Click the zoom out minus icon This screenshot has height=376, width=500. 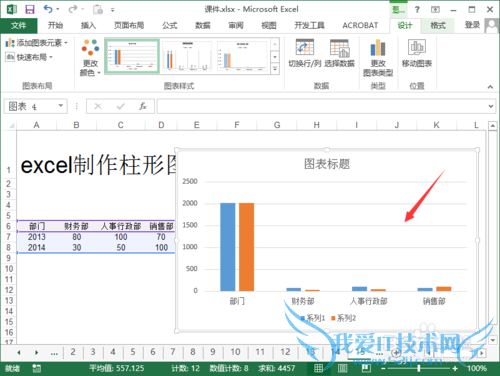click(383, 368)
